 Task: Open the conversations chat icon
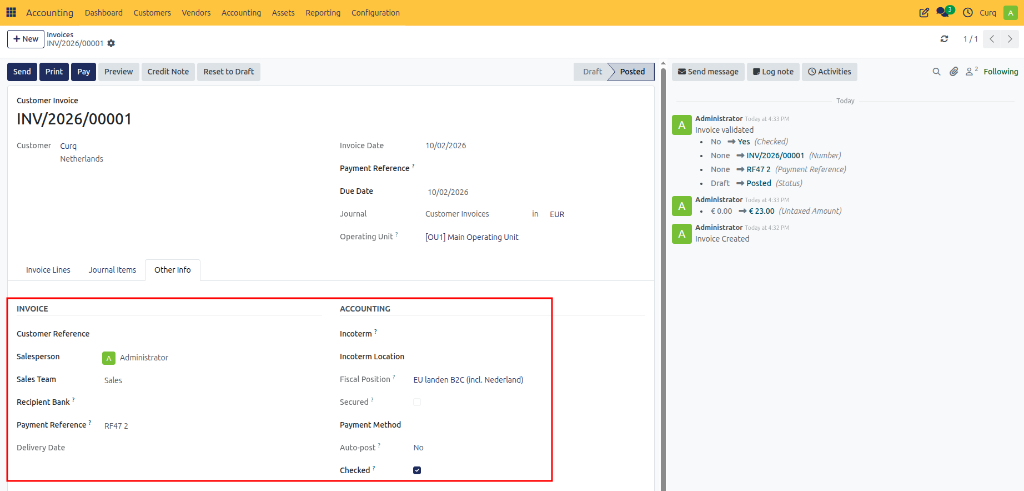pos(944,12)
